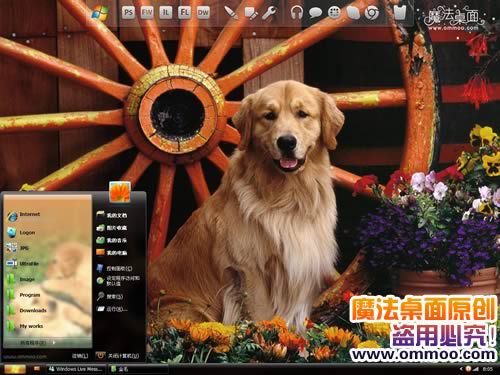Screen dimensions: 500x375
Task: Launch Dreamweaver from the DW dock icon
Action: [x=203, y=13]
